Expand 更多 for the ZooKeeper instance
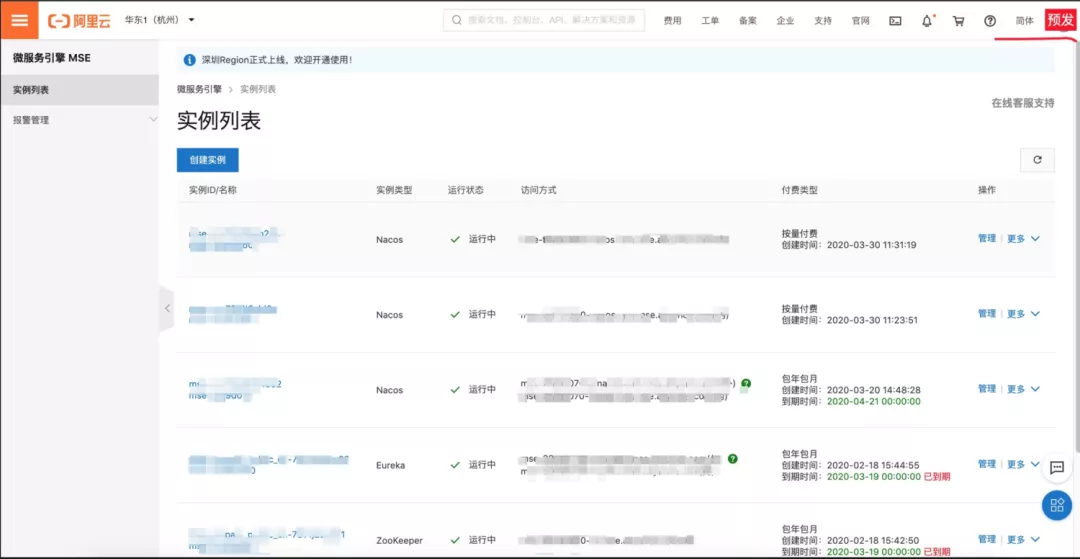This screenshot has width=1080, height=559. click(x=1024, y=539)
